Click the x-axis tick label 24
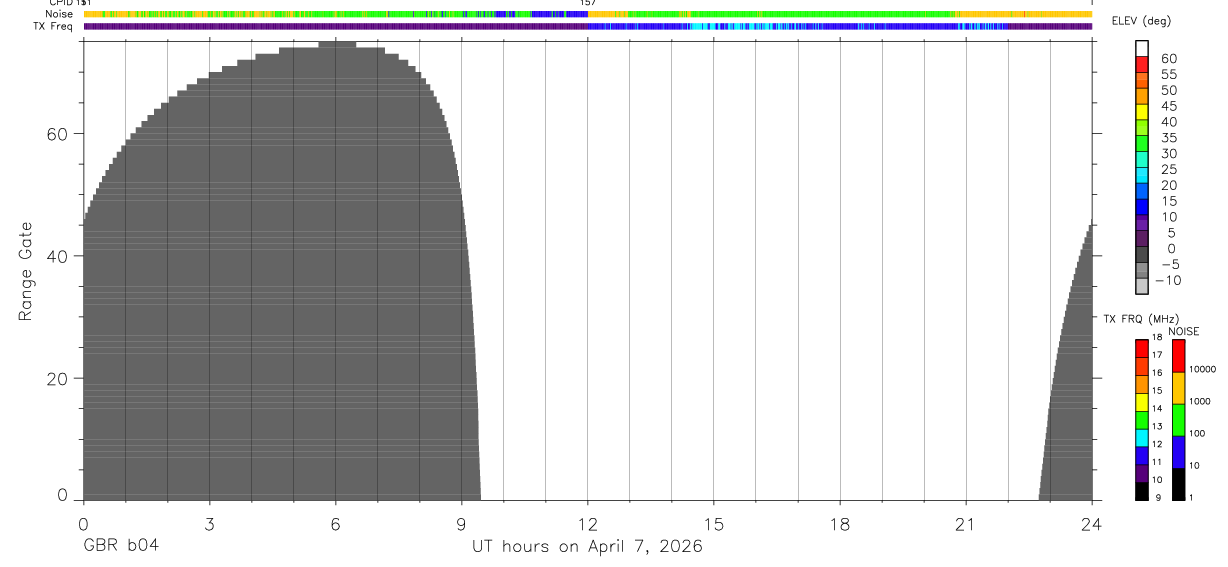This screenshot has width=1228, height=567. (1092, 523)
